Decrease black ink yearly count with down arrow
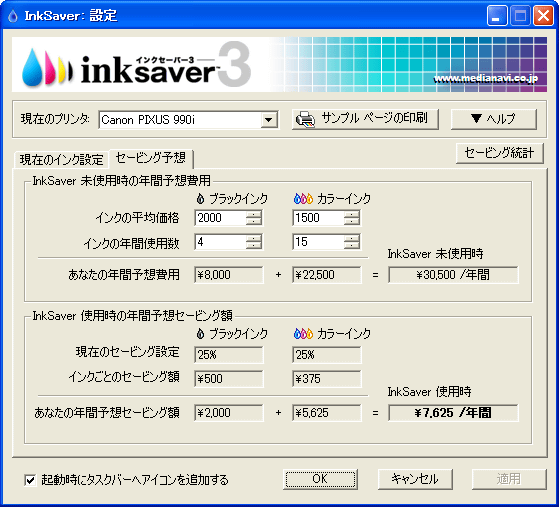The width and height of the screenshot is (559, 507). pyautogui.click(x=254, y=246)
